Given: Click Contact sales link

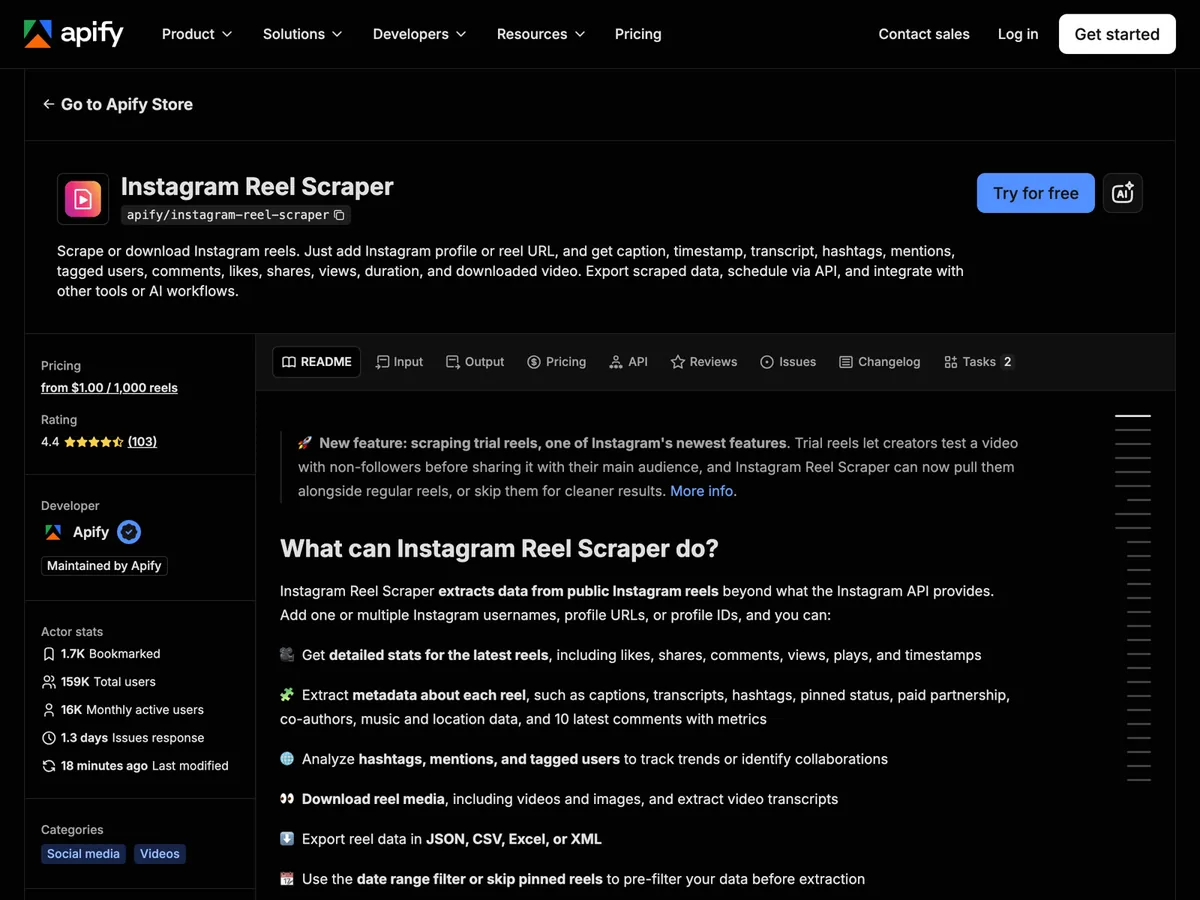Looking at the screenshot, I should (x=924, y=34).
